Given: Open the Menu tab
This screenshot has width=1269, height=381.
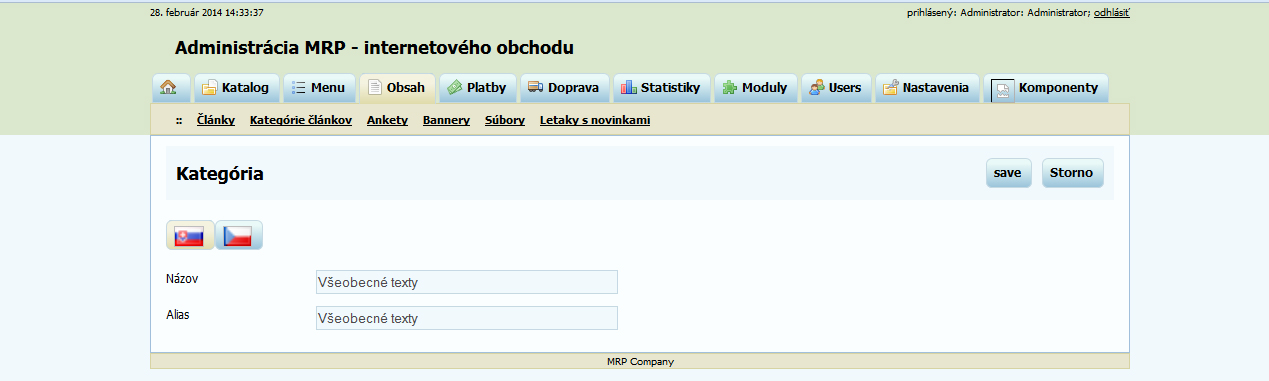Looking at the screenshot, I should (319, 88).
